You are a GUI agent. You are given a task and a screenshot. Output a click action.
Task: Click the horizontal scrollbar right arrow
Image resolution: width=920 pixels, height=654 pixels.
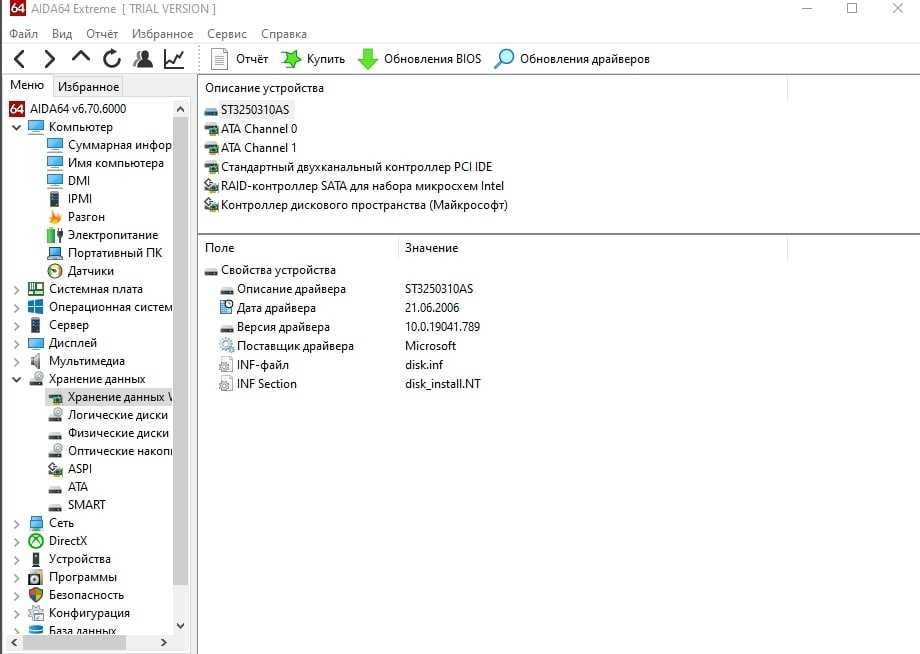tap(164, 643)
